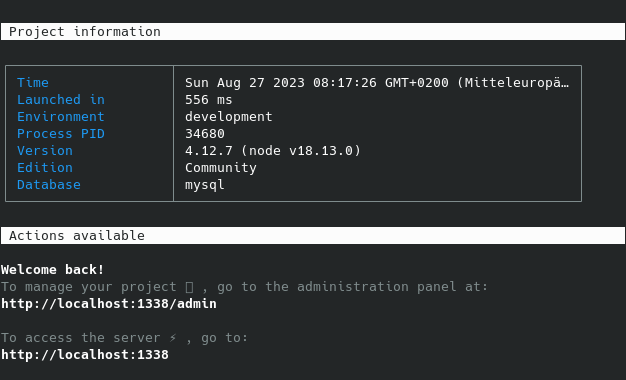
Task: Click the Launched in label
Action: (x=61, y=100)
